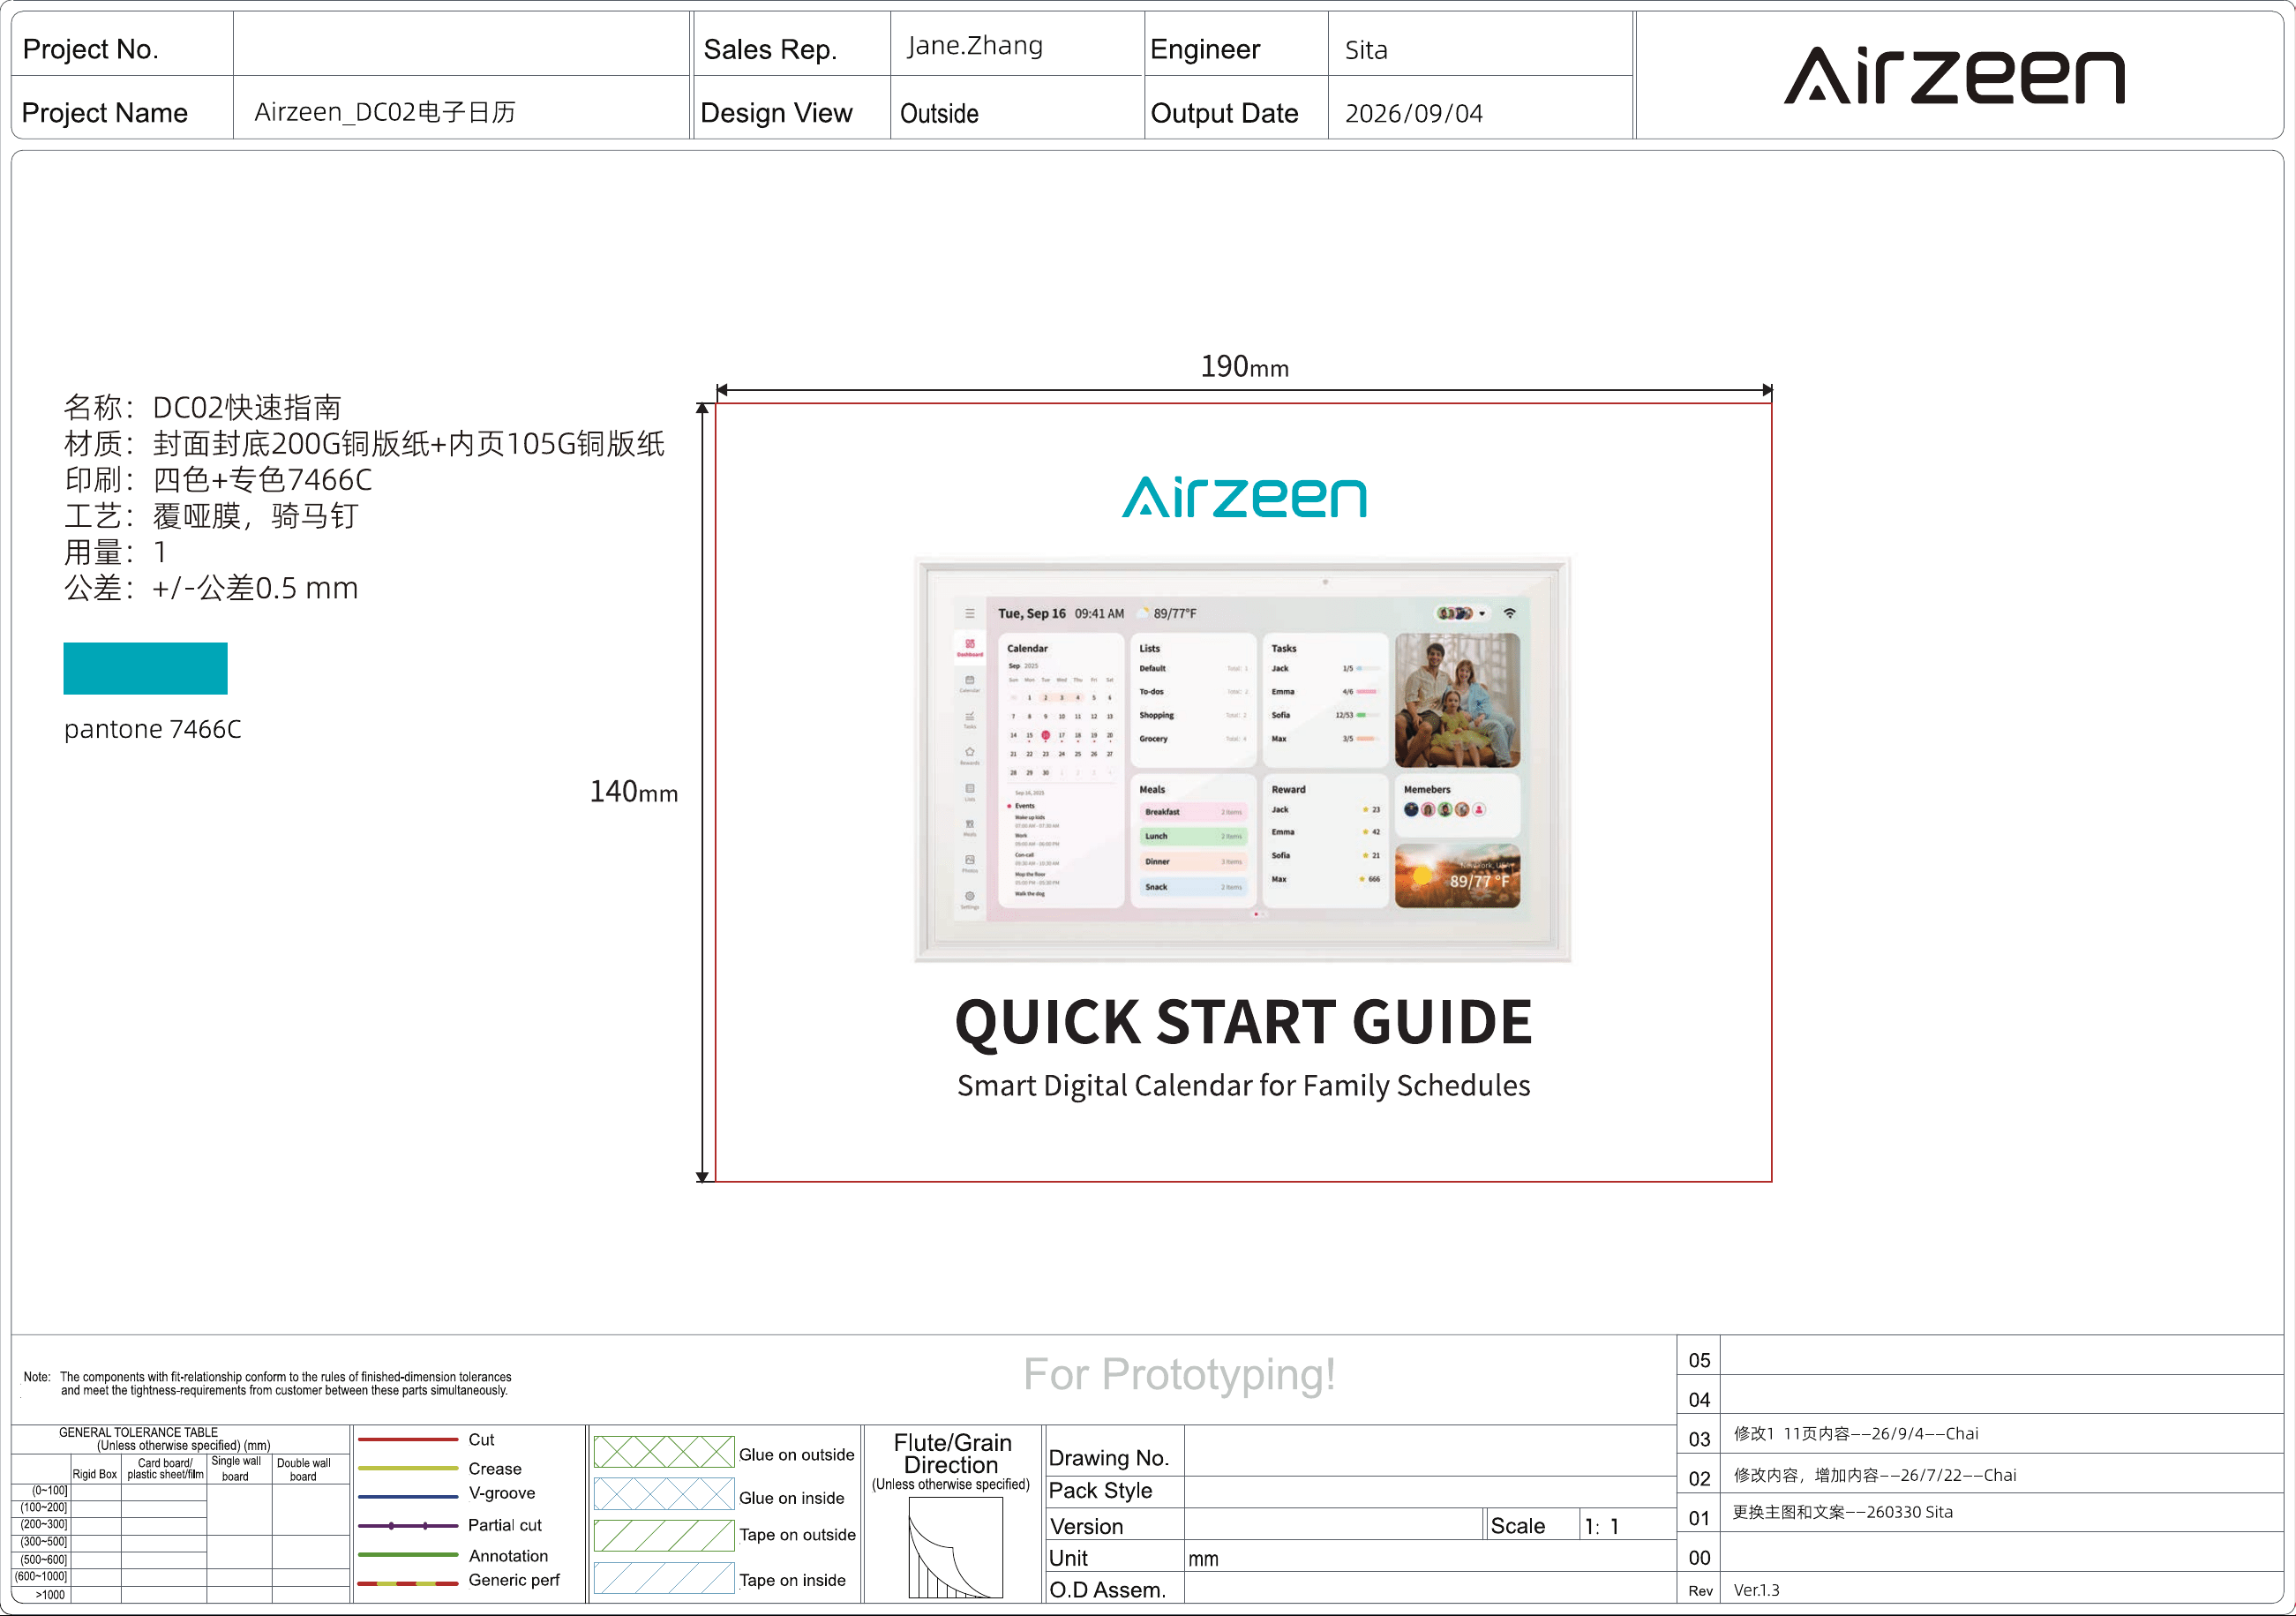This screenshot has height=1616, width=2296.
Task: Select revision 01 note ending '260330 Sita'
Action: [1843, 1512]
